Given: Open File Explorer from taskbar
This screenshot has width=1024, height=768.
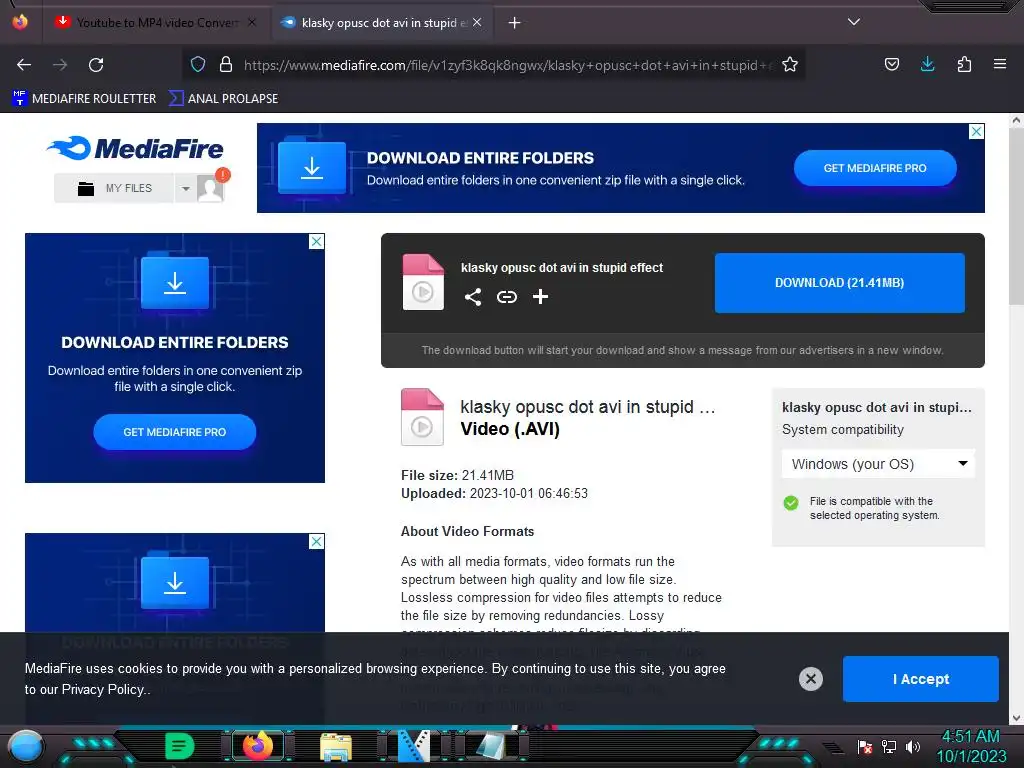Looking at the screenshot, I should click(x=336, y=746).
